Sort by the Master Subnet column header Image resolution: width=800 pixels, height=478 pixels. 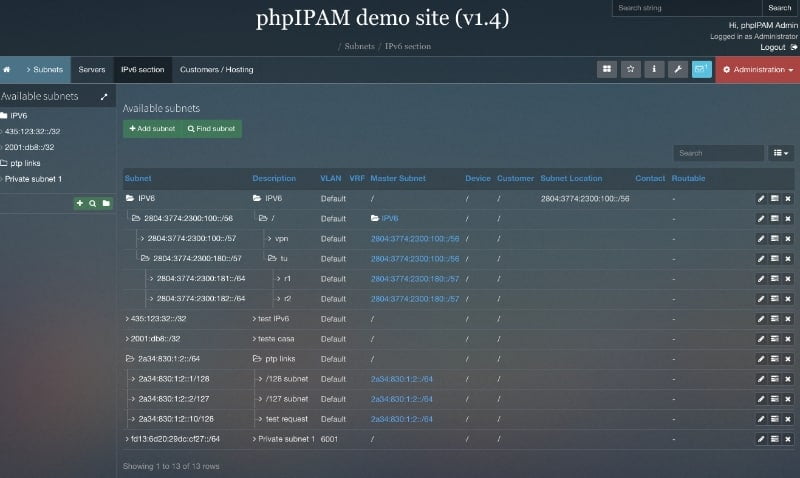(x=398, y=178)
